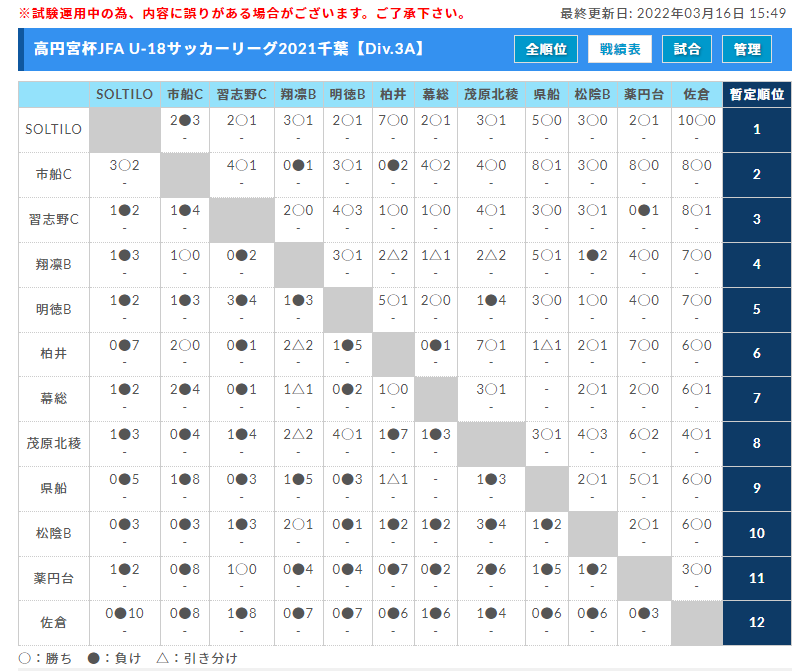The height and width of the screenshot is (671, 806).
Task: Click 明徳B vs 柏井 score 5○1
Action: (393, 300)
